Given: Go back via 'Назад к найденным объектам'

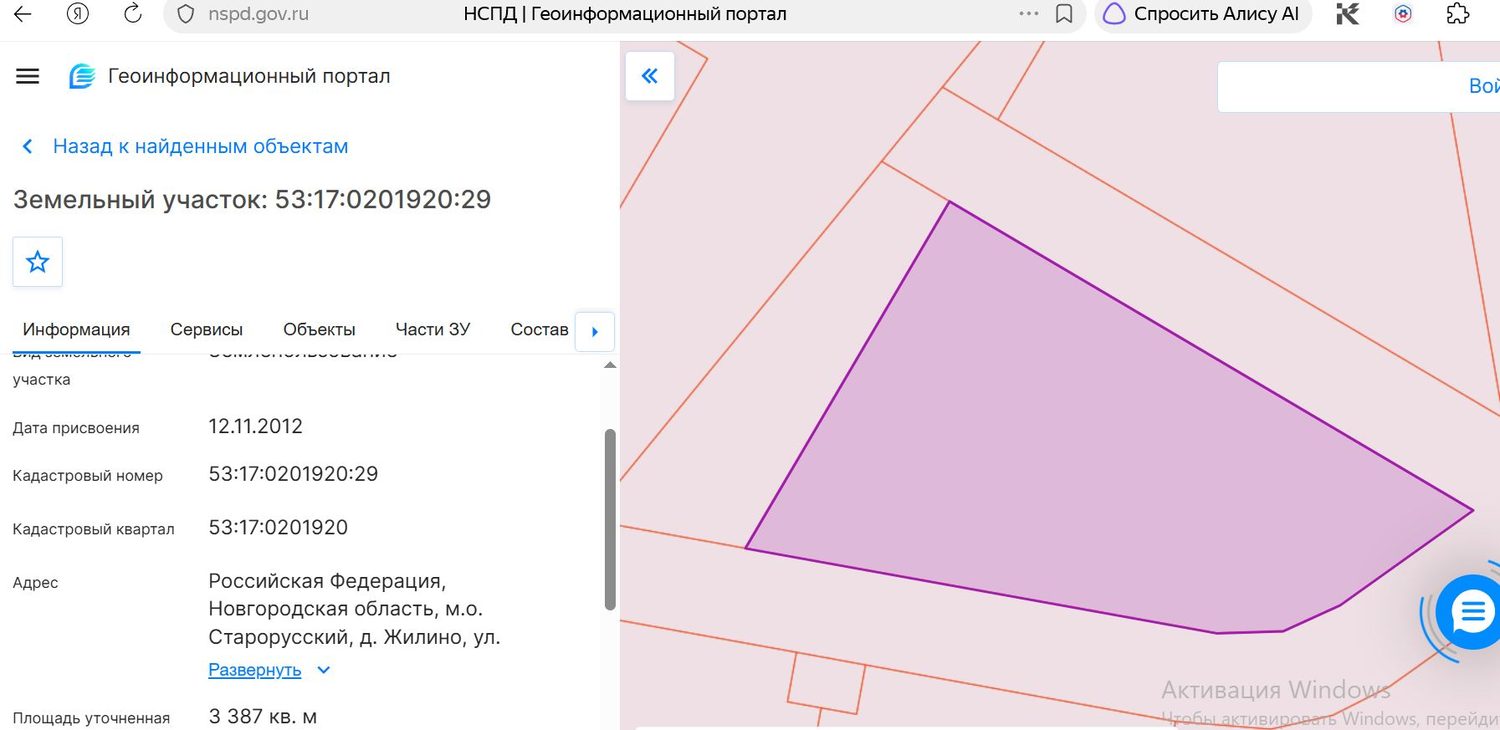Looking at the screenshot, I should click(x=185, y=146).
